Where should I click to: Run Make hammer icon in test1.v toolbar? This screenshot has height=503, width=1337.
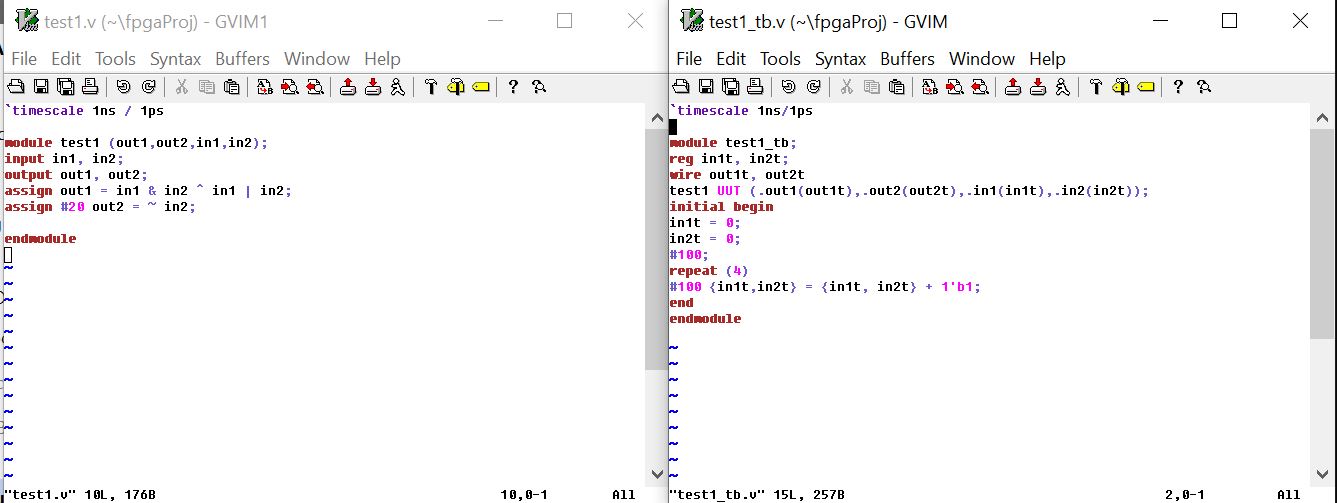(x=431, y=87)
